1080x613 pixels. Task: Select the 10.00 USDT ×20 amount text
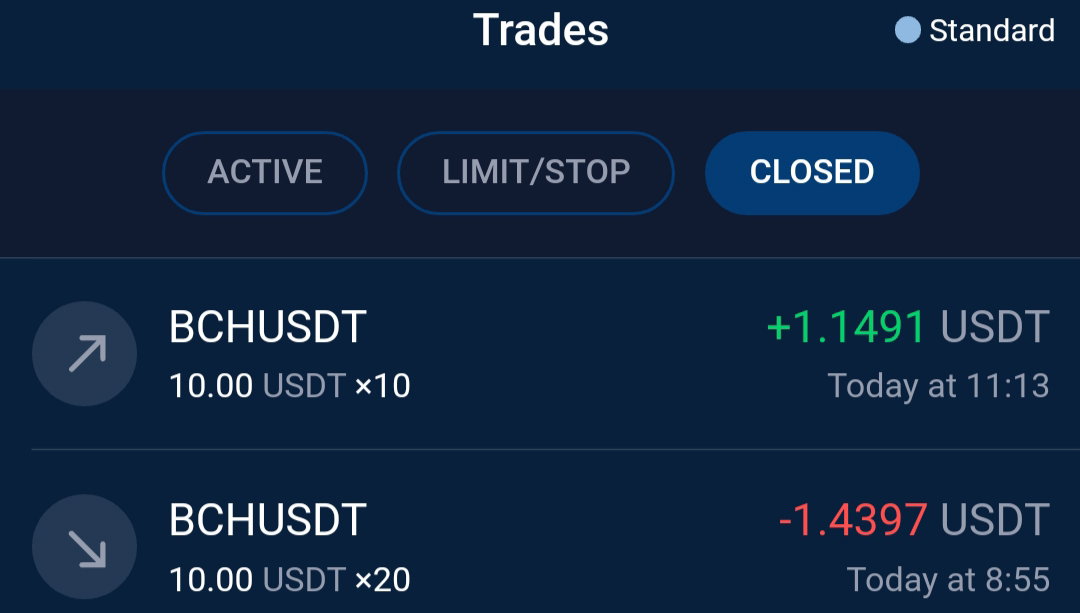[290, 580]
